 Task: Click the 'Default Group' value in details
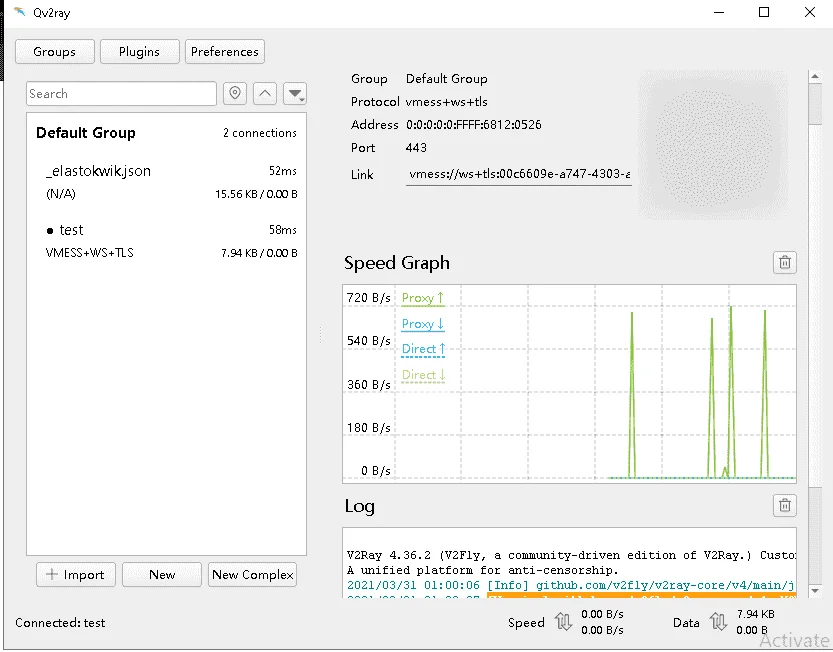click(447, 79)
